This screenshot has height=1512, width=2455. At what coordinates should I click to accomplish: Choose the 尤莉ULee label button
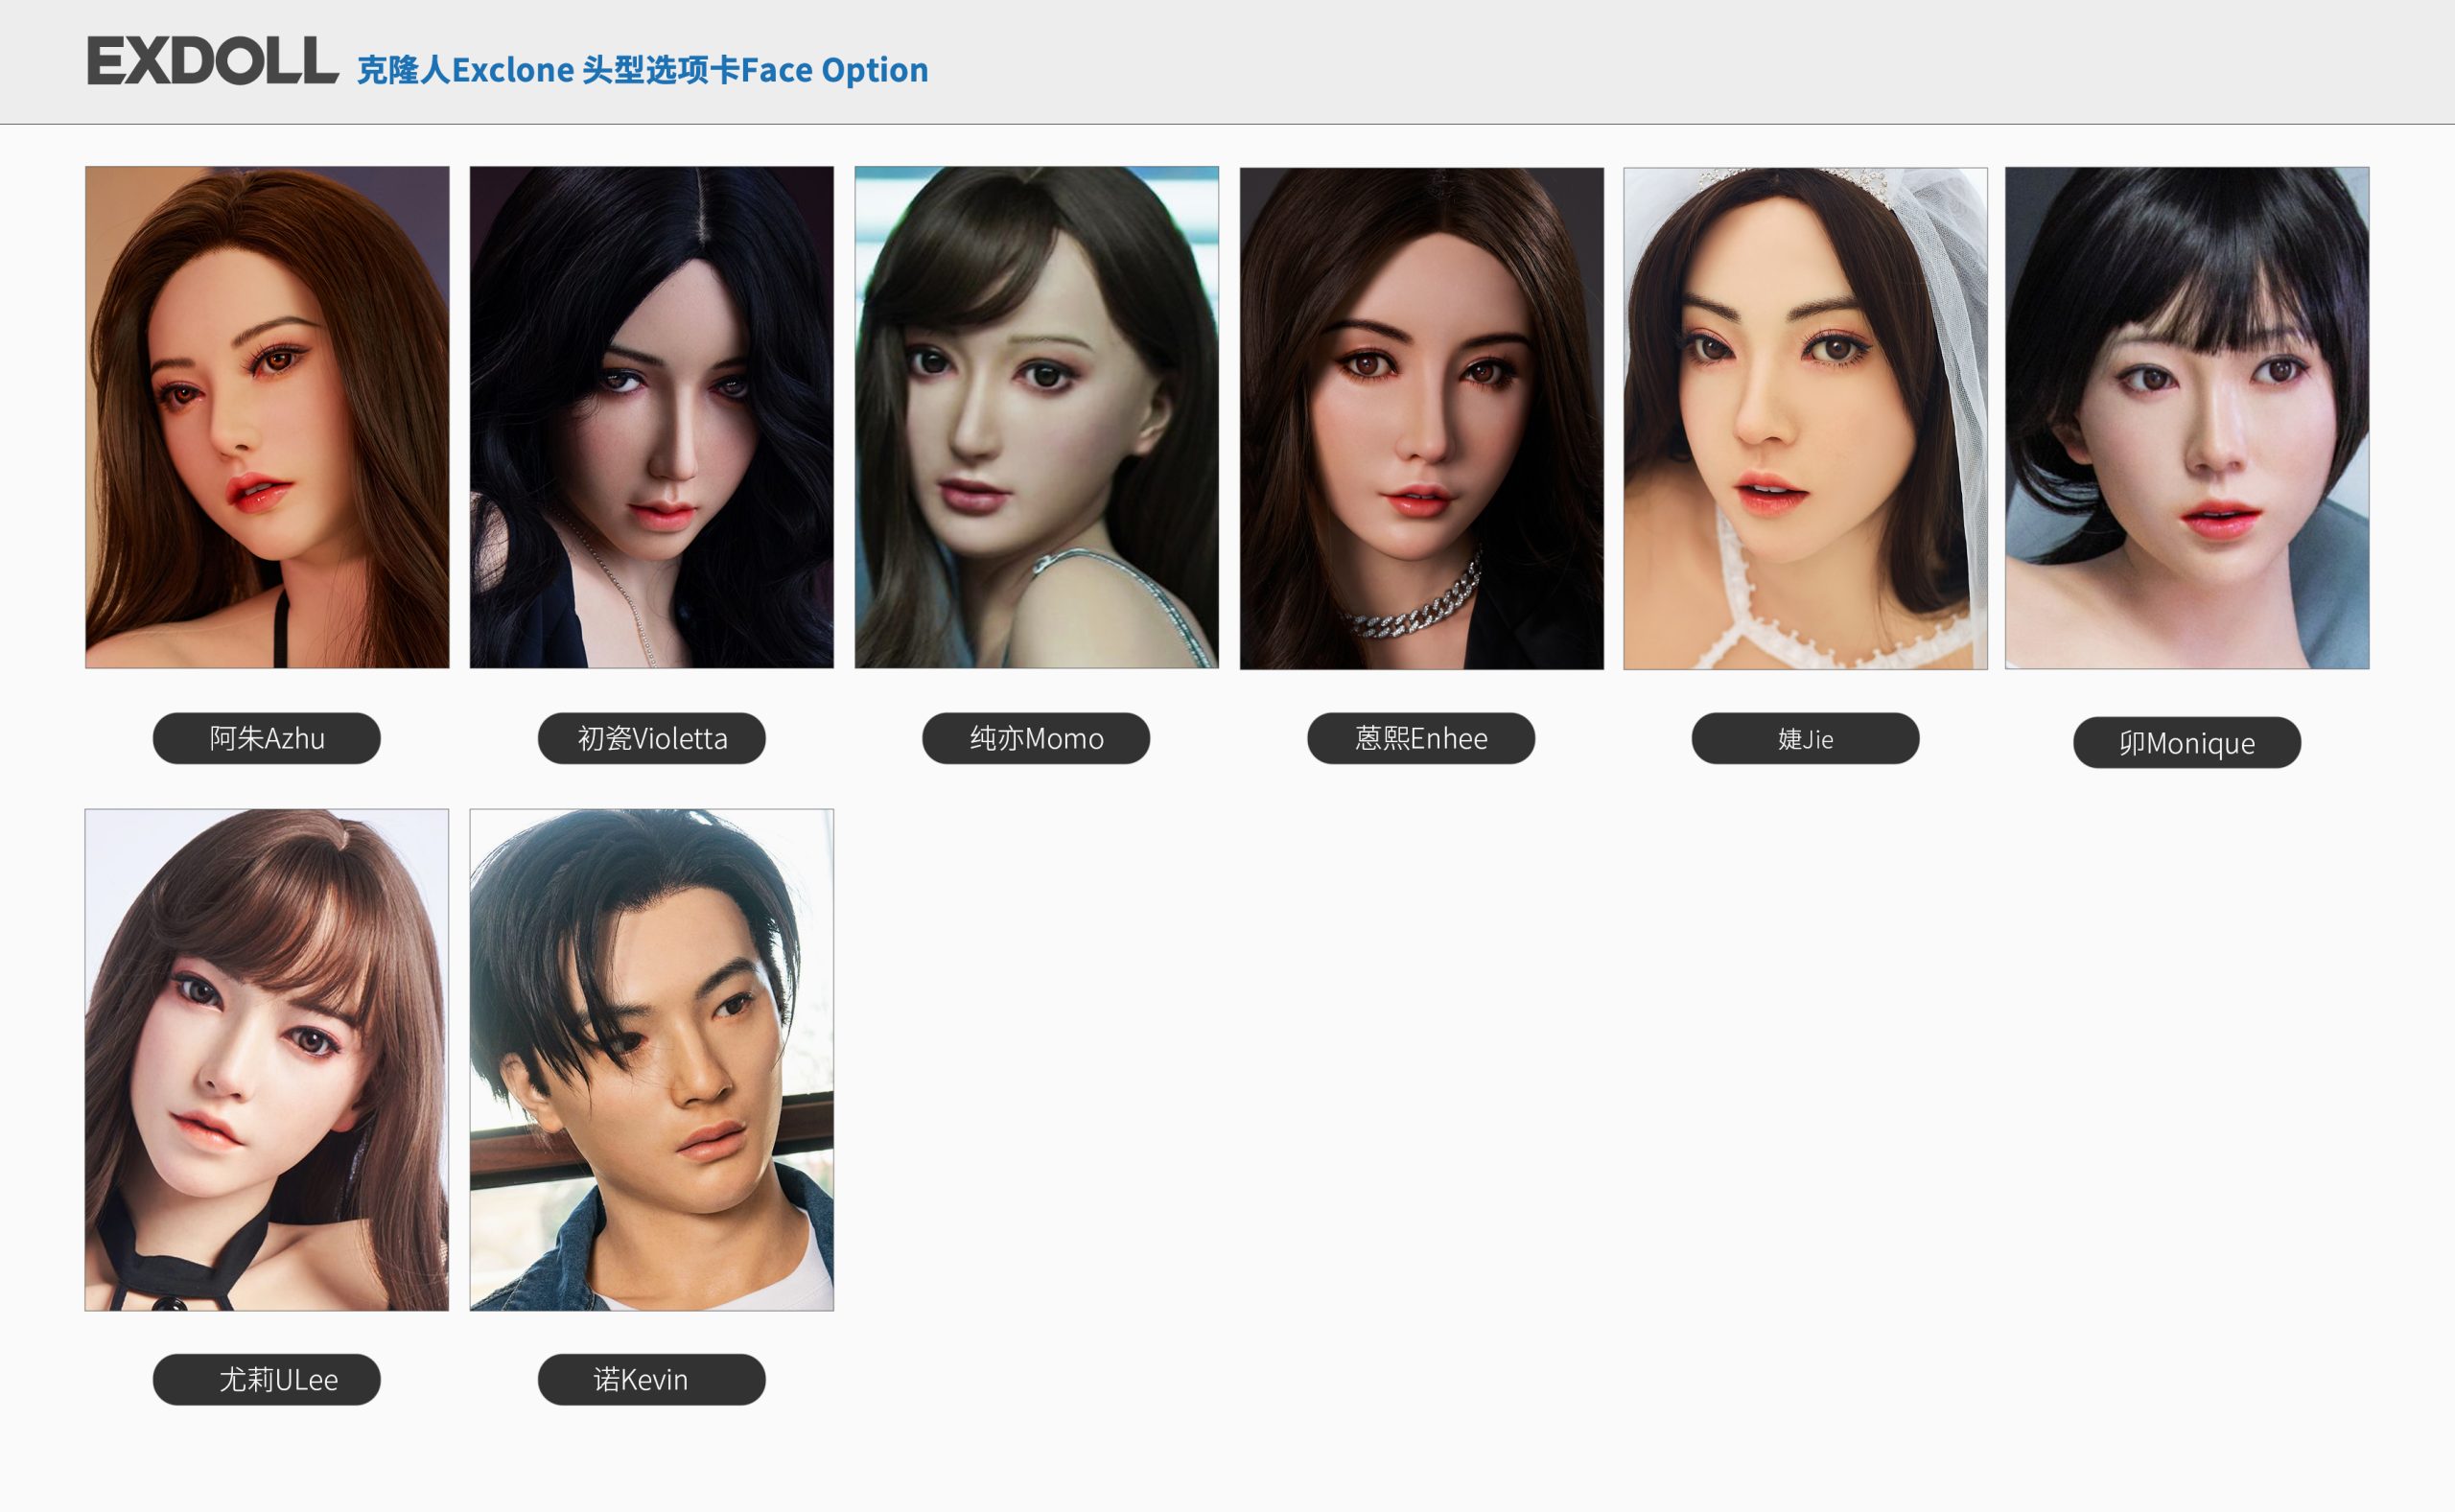click(x=267, y=1379)
